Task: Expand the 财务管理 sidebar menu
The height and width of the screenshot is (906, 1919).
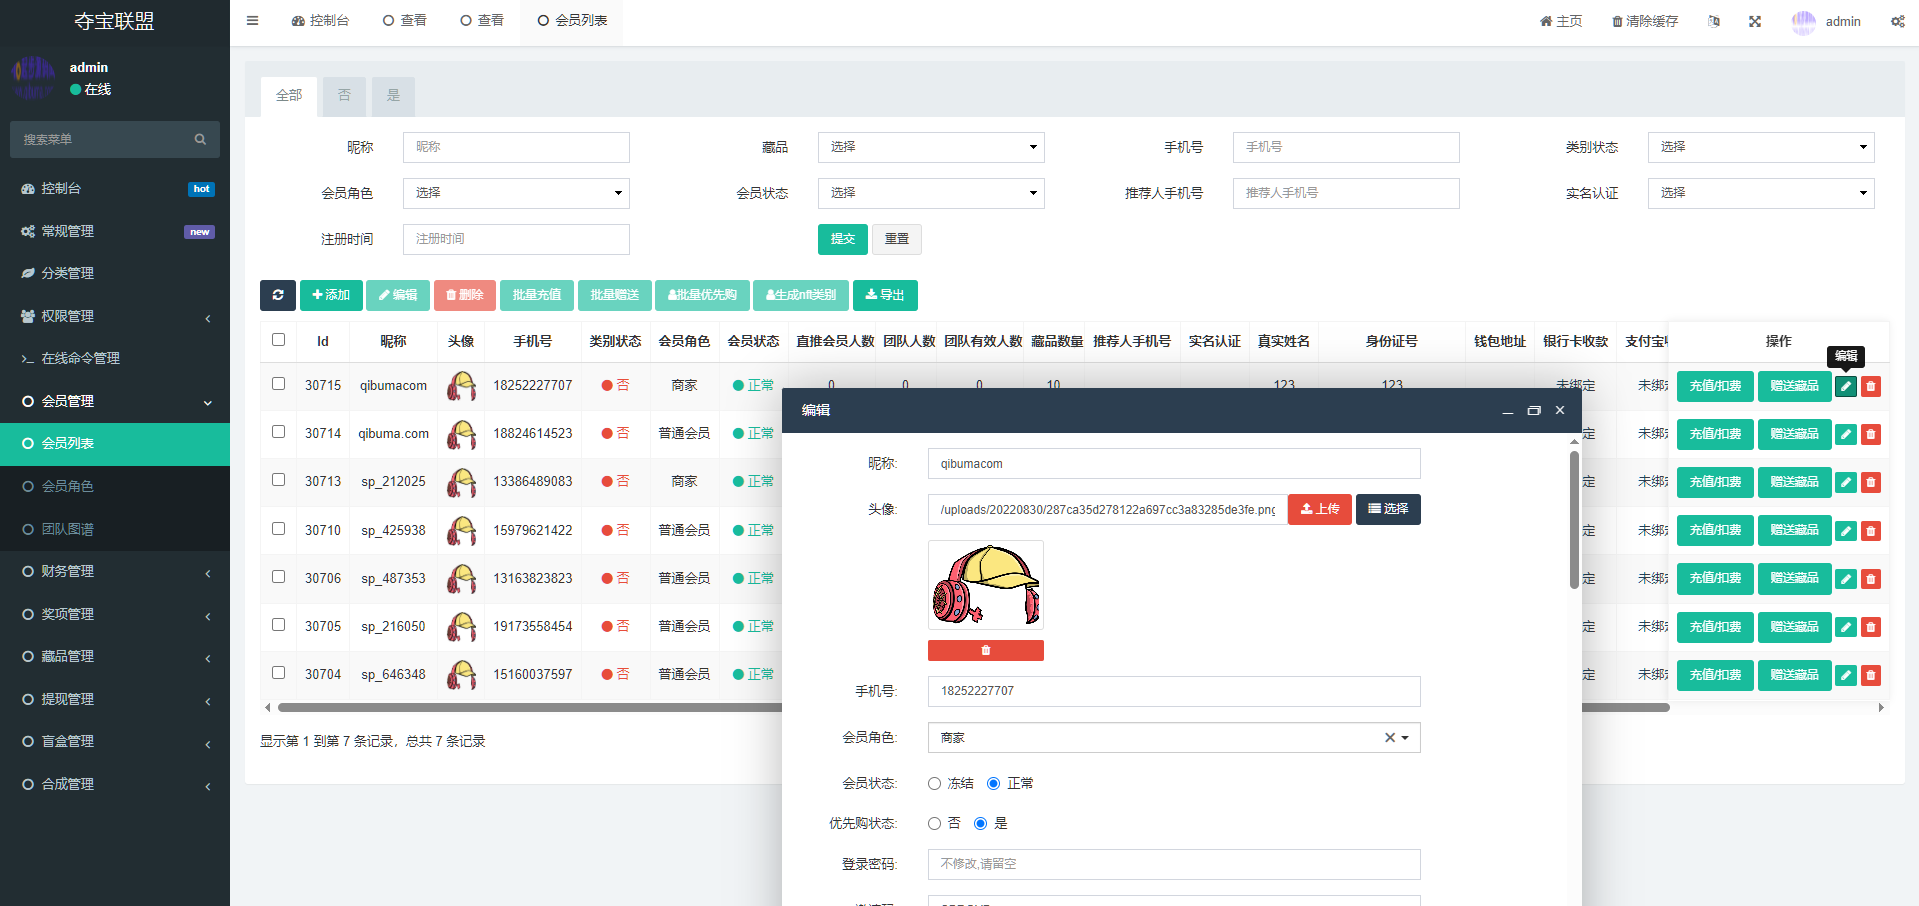Action: click(x=115, y=571)
